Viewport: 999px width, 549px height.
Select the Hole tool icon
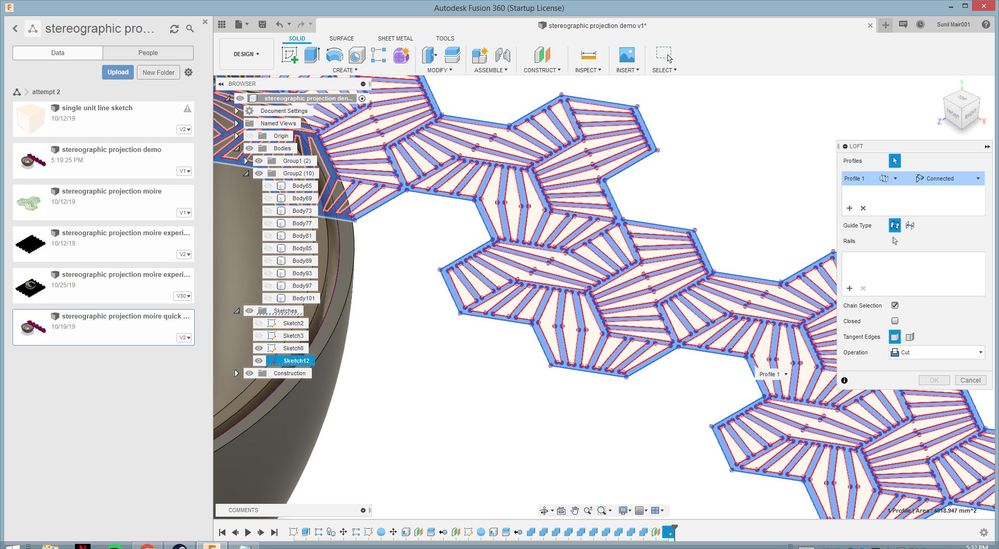[357, 55]
